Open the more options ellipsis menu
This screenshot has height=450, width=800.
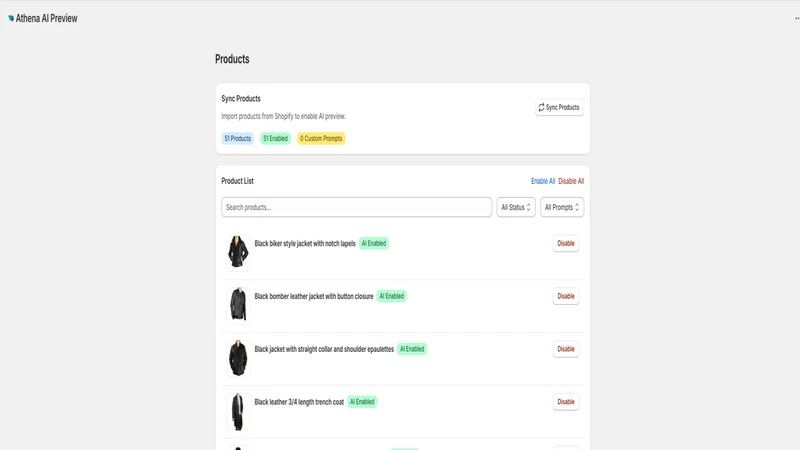[x=797, y=18]
